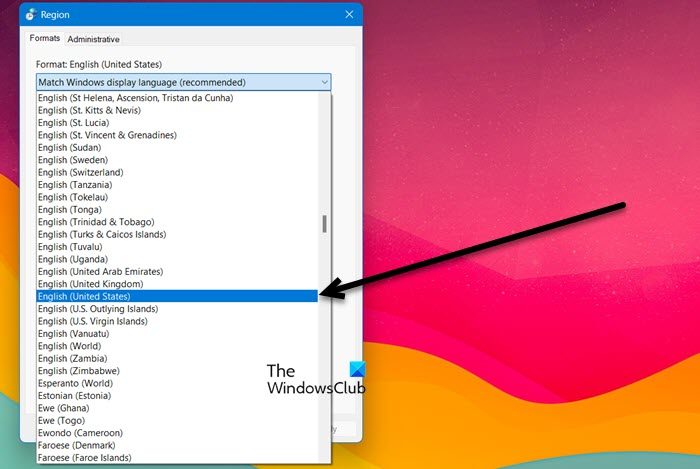Pick English (United Arab Emirates)
Viewport: 700px width, 469px height.
177,272
